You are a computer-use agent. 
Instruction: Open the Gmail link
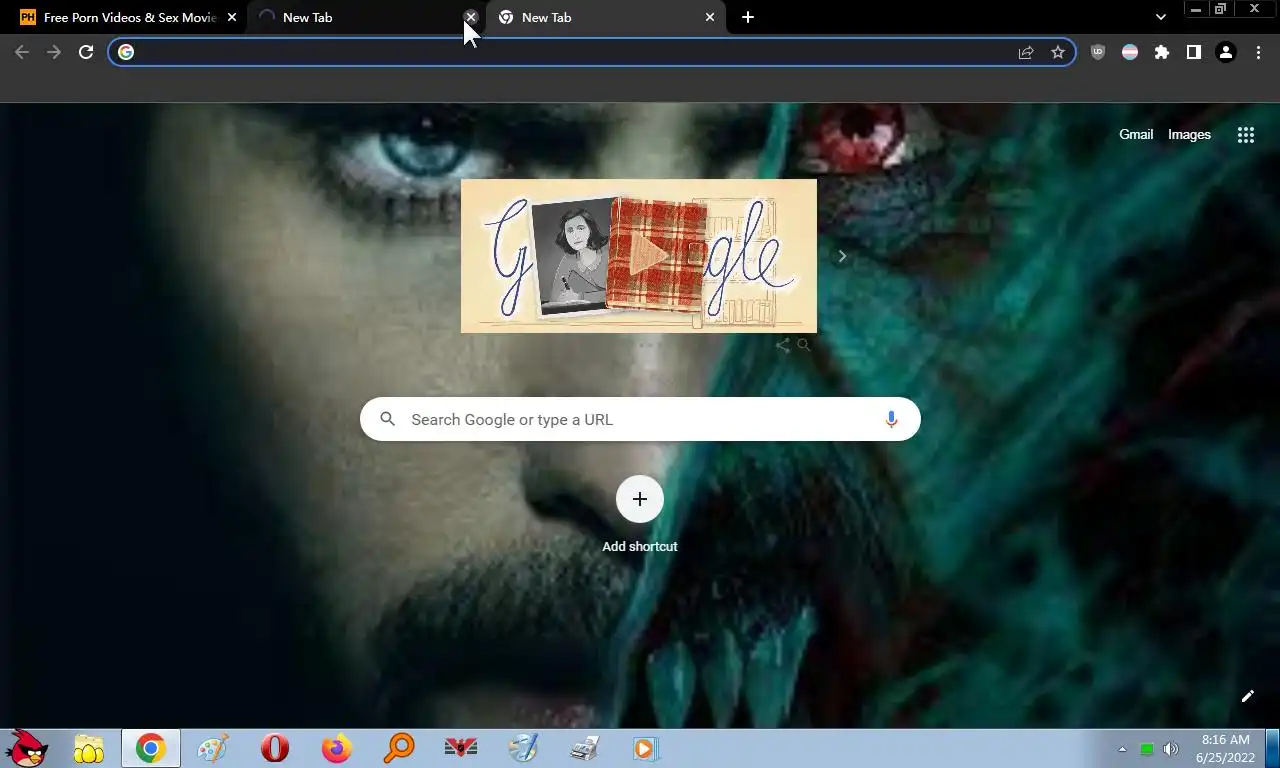click(1136, 135)
